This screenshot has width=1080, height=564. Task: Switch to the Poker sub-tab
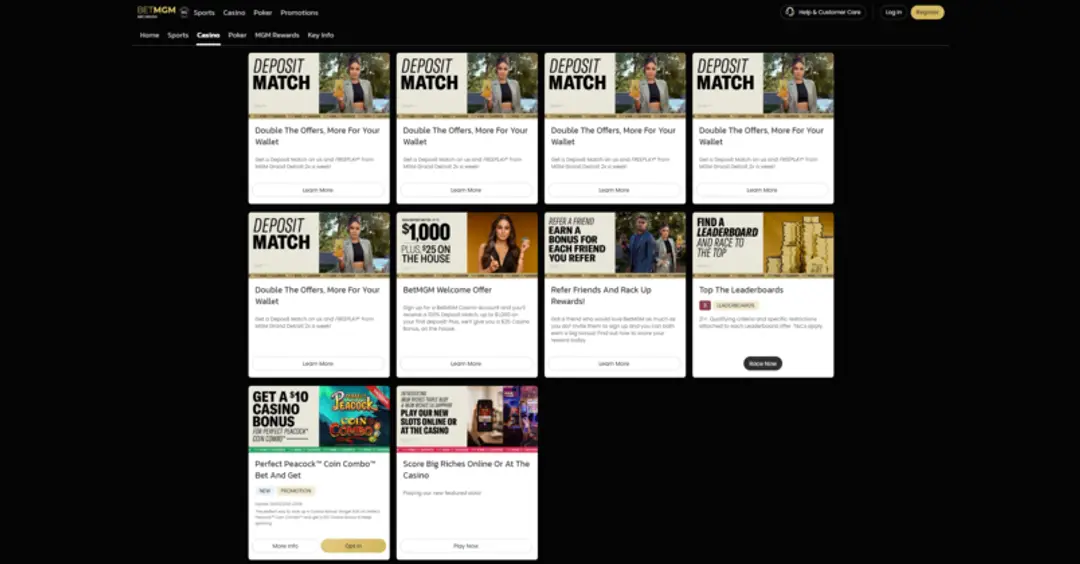(x=238, y=35)
